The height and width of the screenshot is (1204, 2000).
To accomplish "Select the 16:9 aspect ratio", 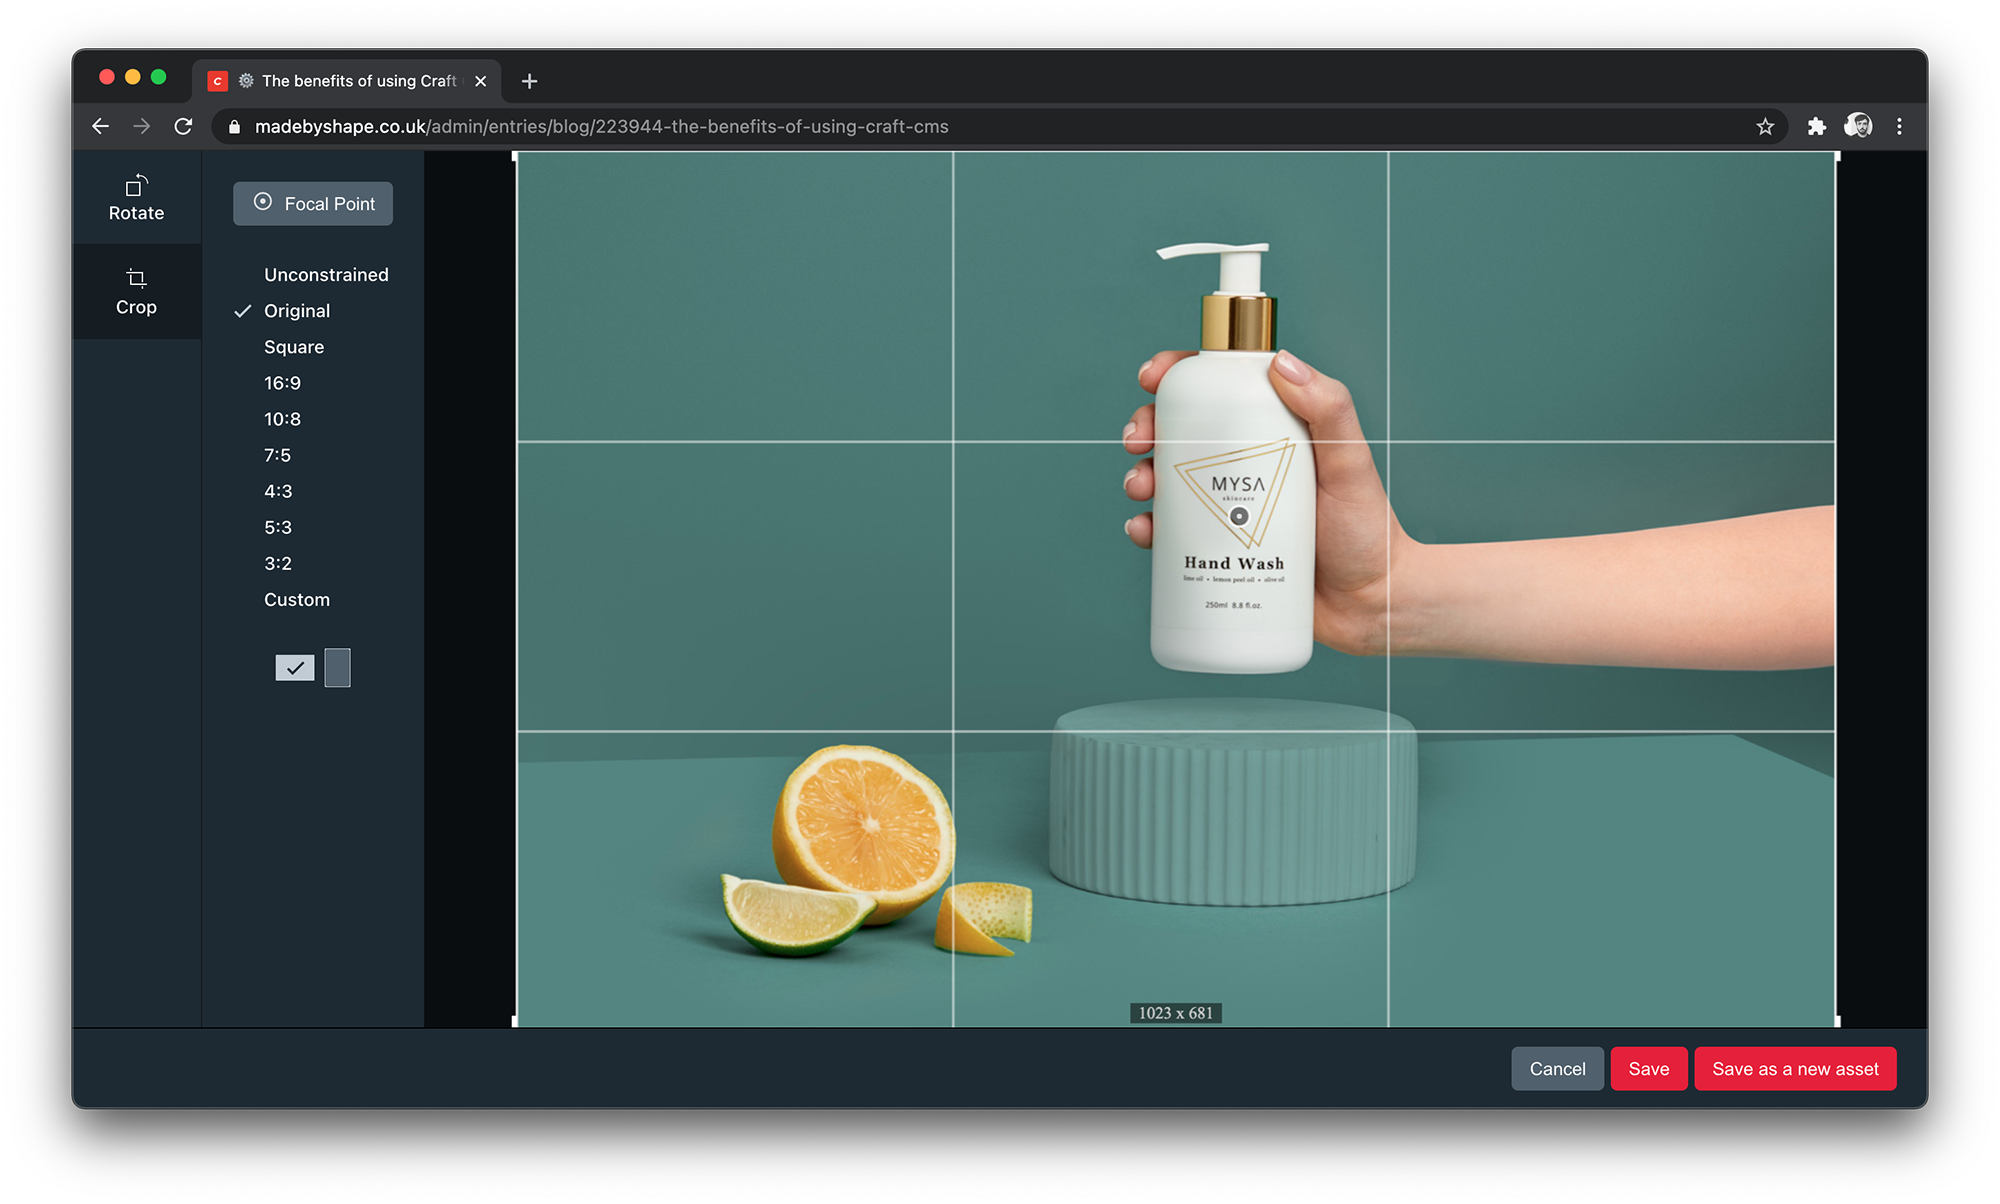I will [x=282, y=383].
